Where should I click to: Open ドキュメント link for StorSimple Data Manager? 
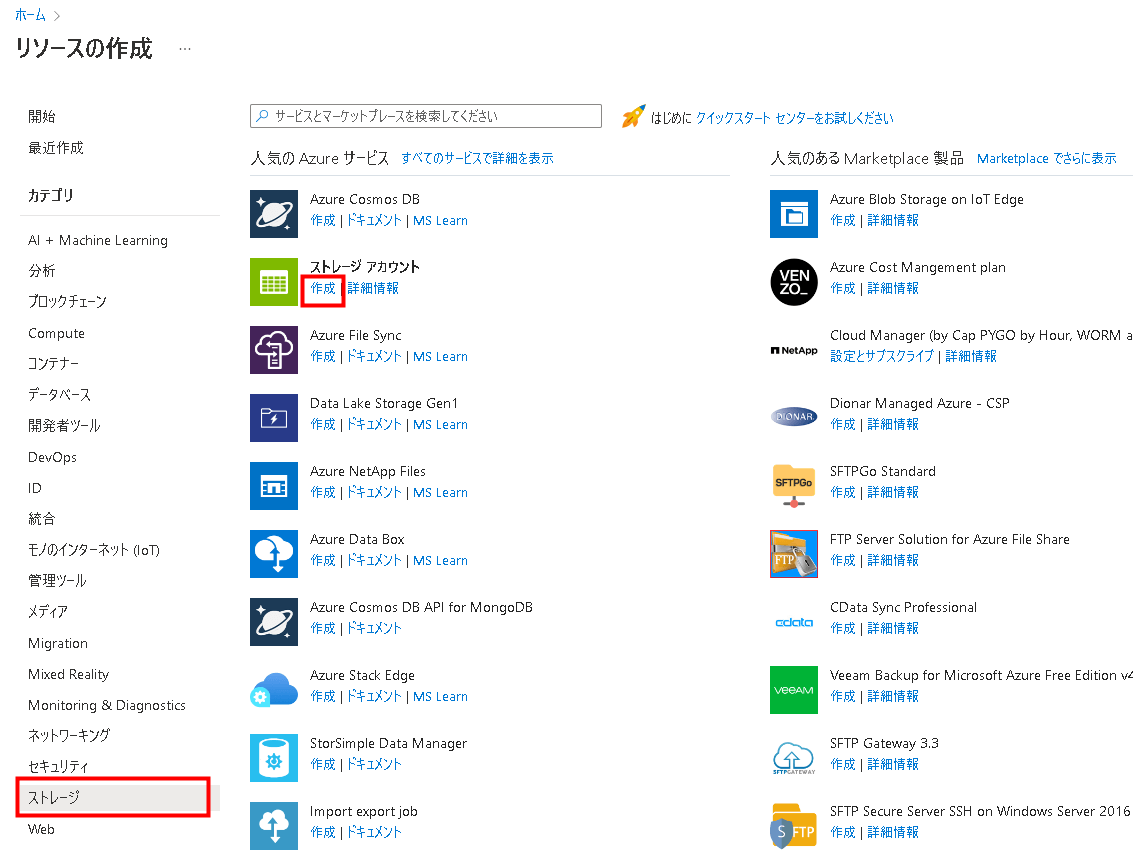374,764
